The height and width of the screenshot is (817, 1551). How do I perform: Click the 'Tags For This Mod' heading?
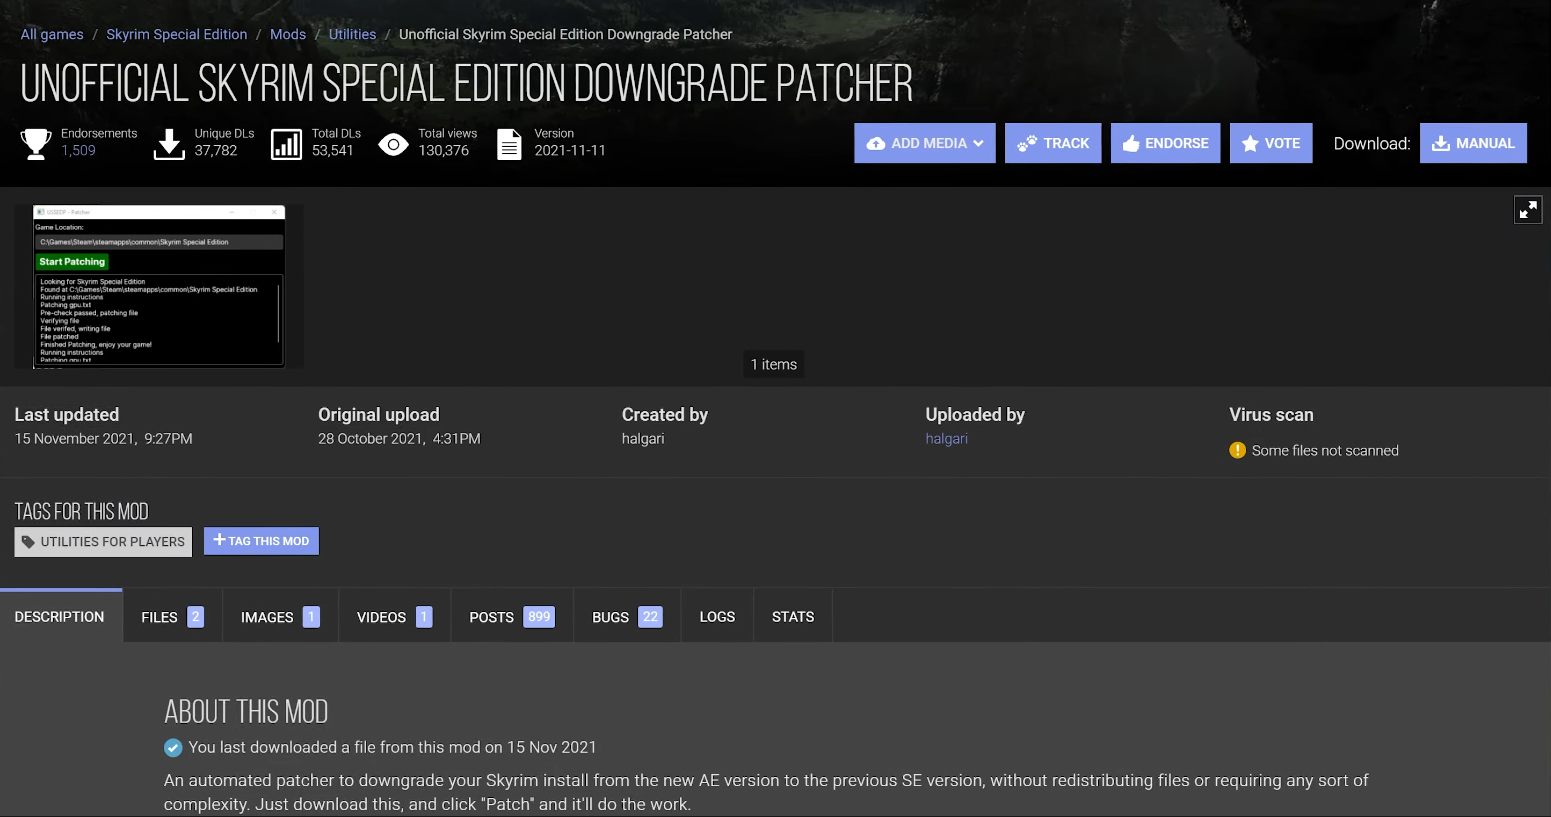click(x=82, y=512)
